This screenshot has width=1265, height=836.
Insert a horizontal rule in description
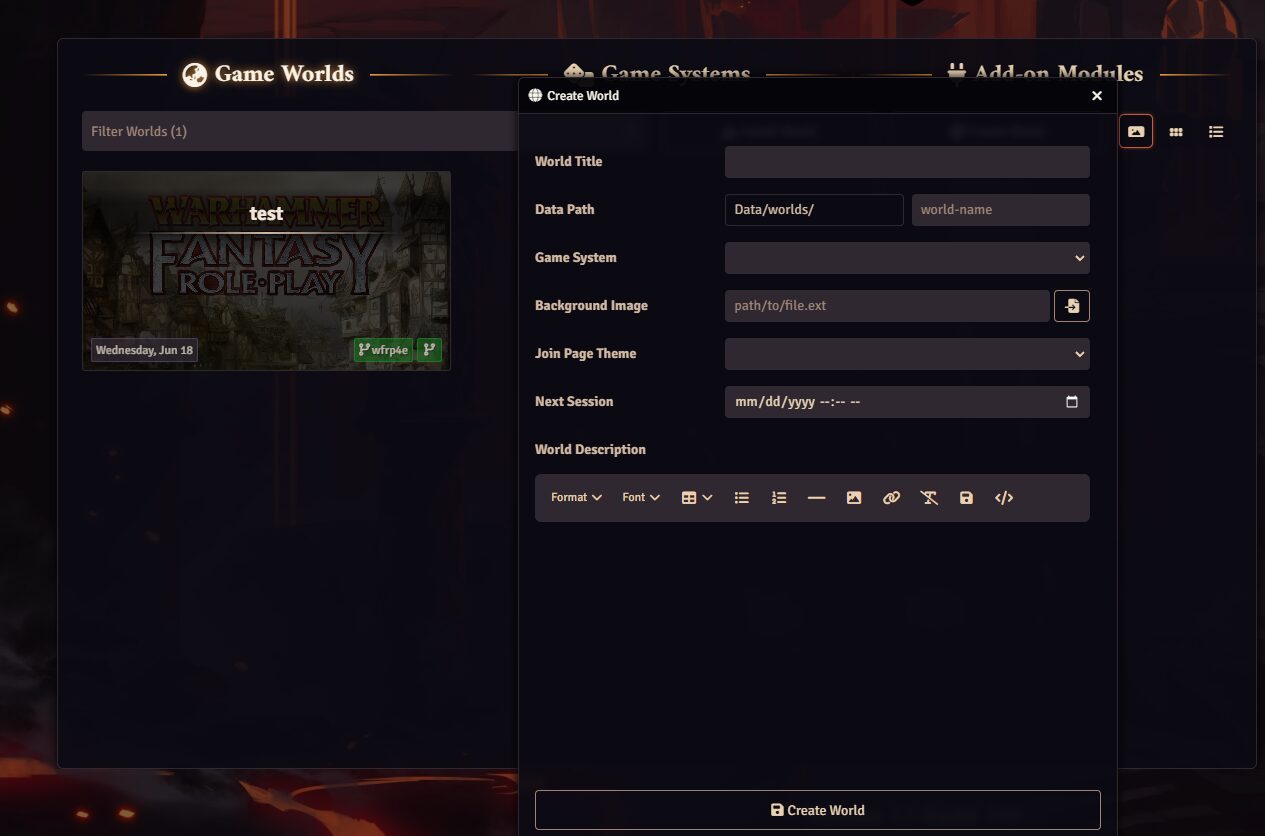816,498
